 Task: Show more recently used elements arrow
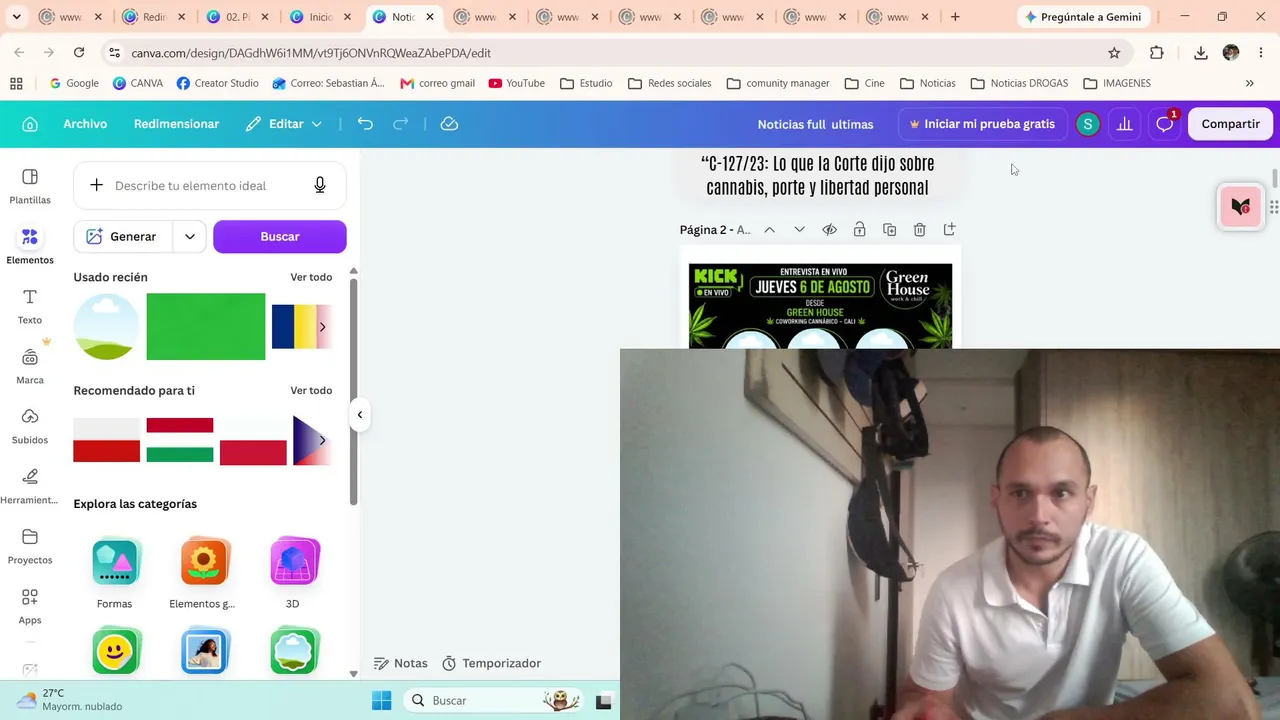coord(322,327)
